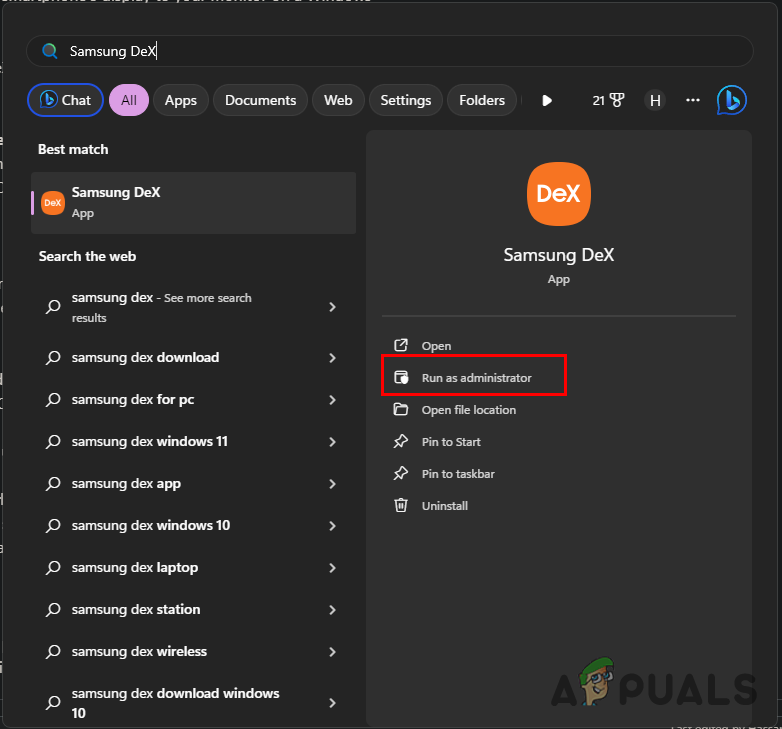
Task: Click search icon beside 'samsung dex windows 10'
Action: (53, 526)
